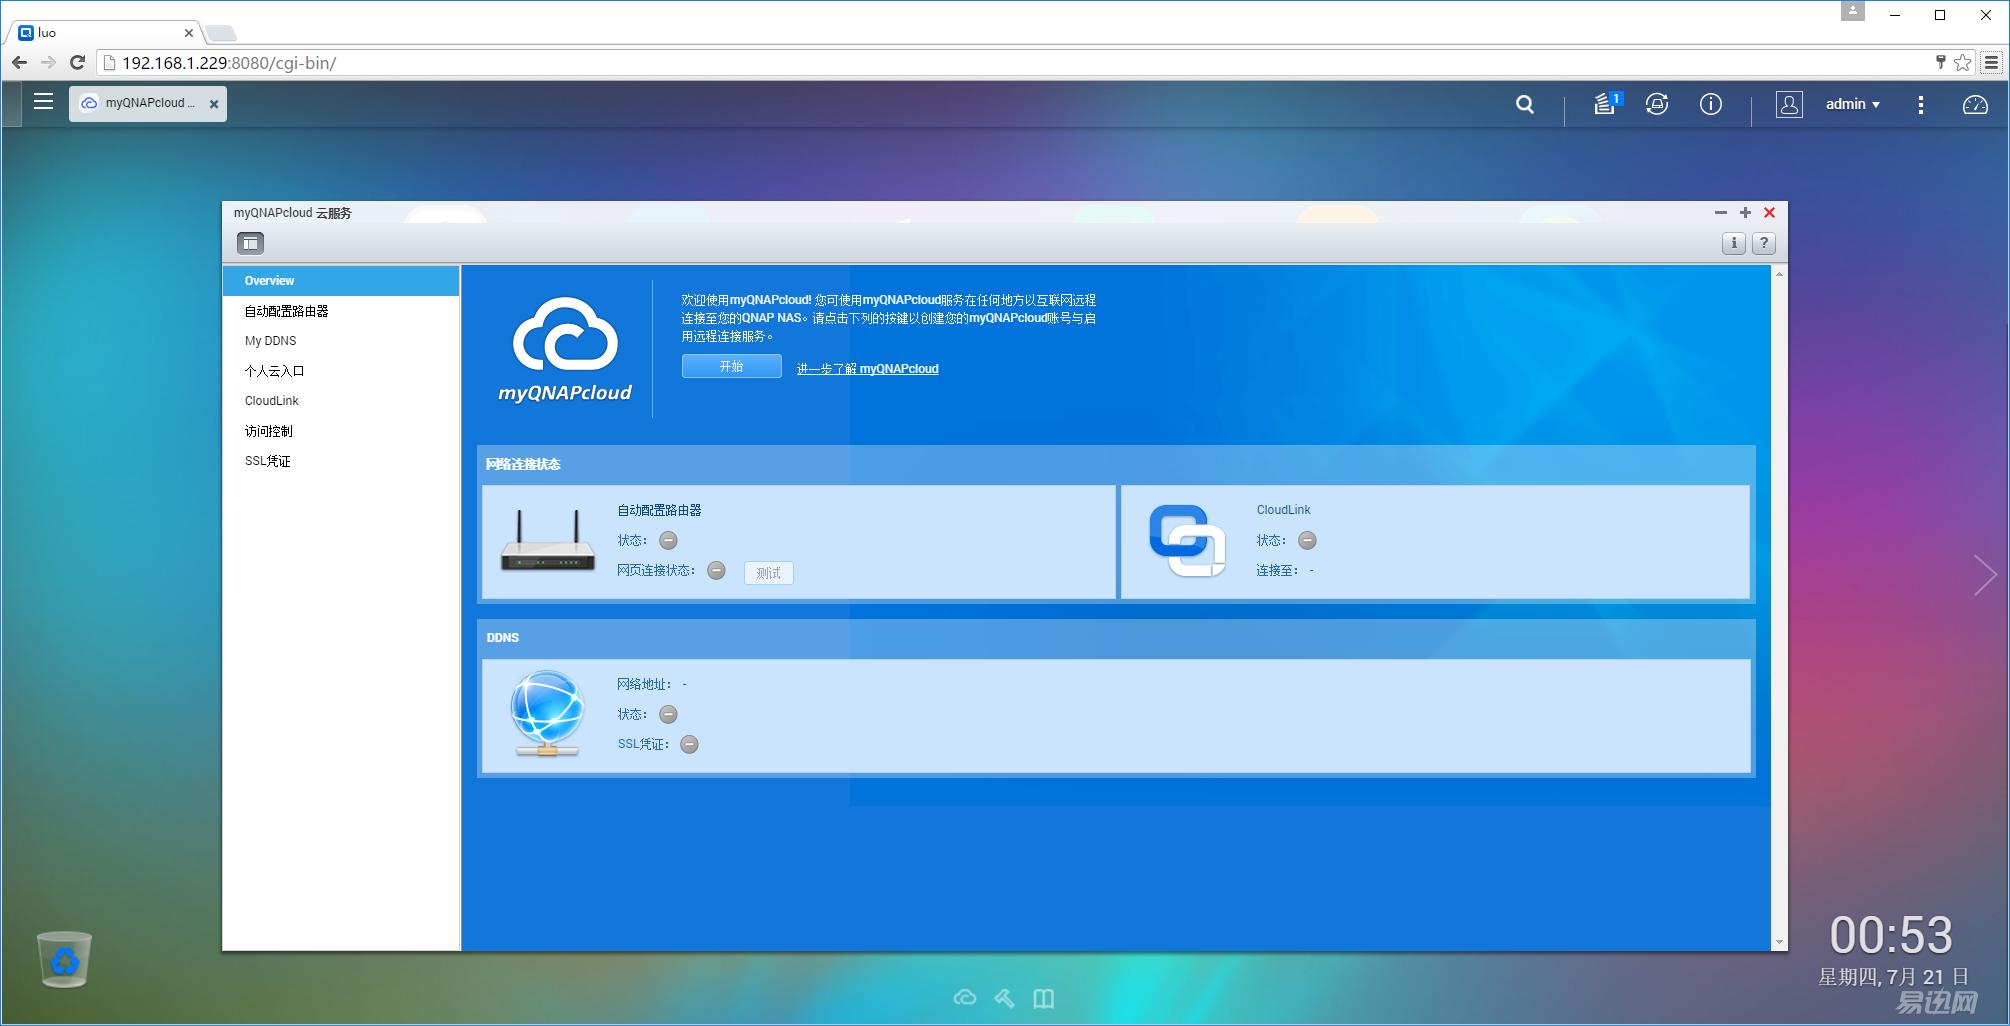Click the DDNS 状态 indicator
This screenshot has width=2010, height=1026.
click(x=668, y=714)
